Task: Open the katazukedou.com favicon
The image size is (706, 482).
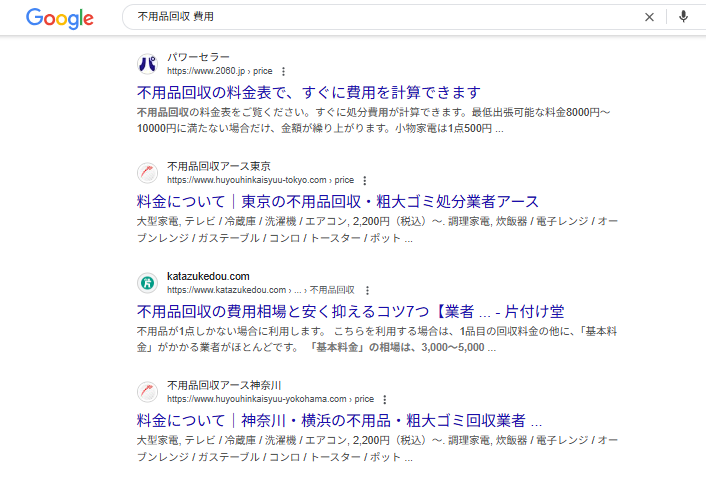Action: point(147,283)
